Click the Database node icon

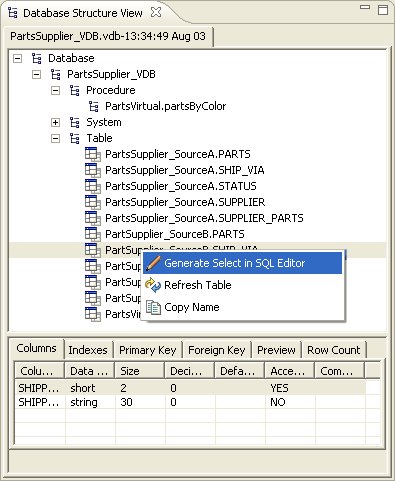tap(36, 58)
